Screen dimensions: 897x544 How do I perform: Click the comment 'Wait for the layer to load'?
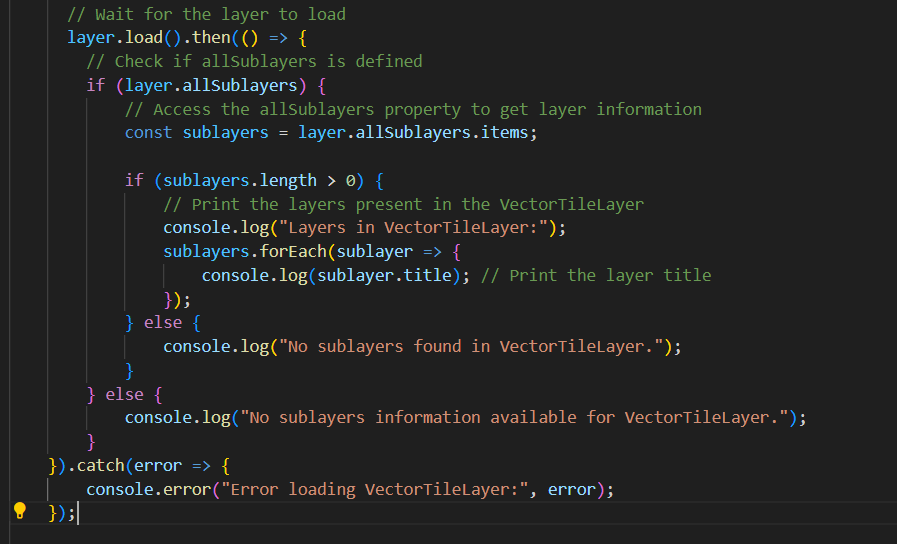tap(207, 14)
